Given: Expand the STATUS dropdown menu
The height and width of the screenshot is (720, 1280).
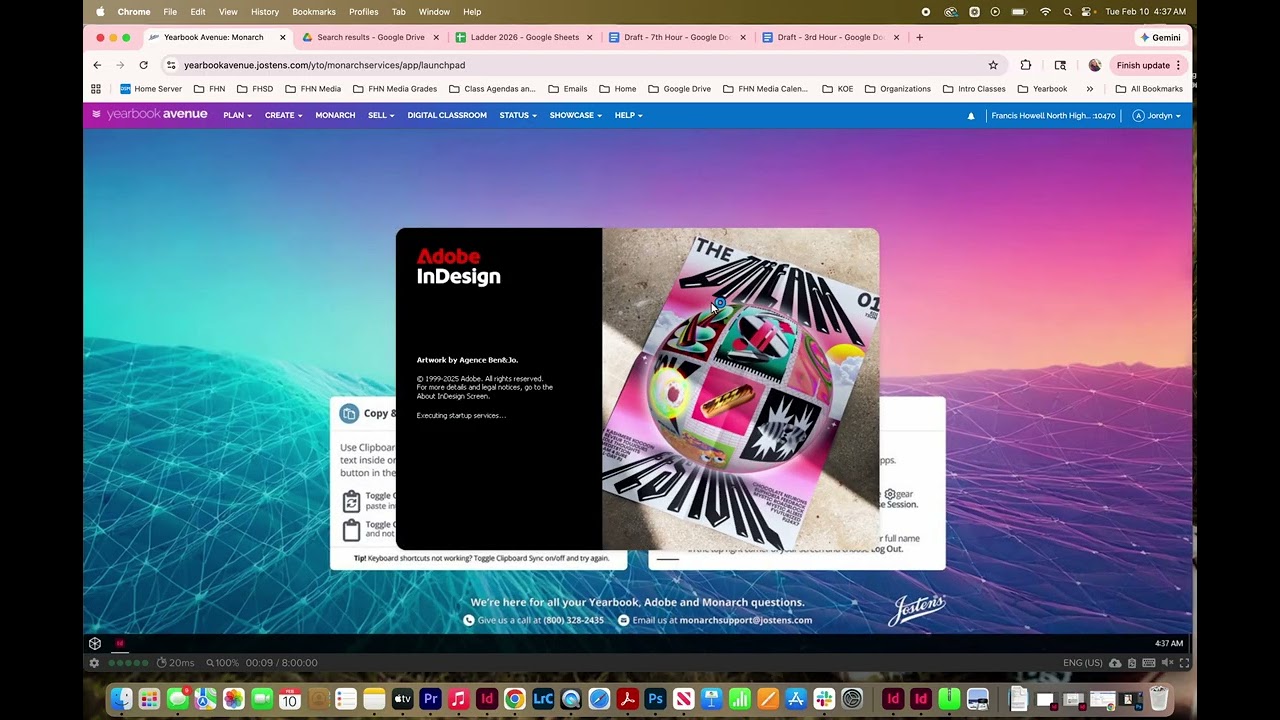Looking at the screenshot, I should pyautogui.click(x=518, y=116).
